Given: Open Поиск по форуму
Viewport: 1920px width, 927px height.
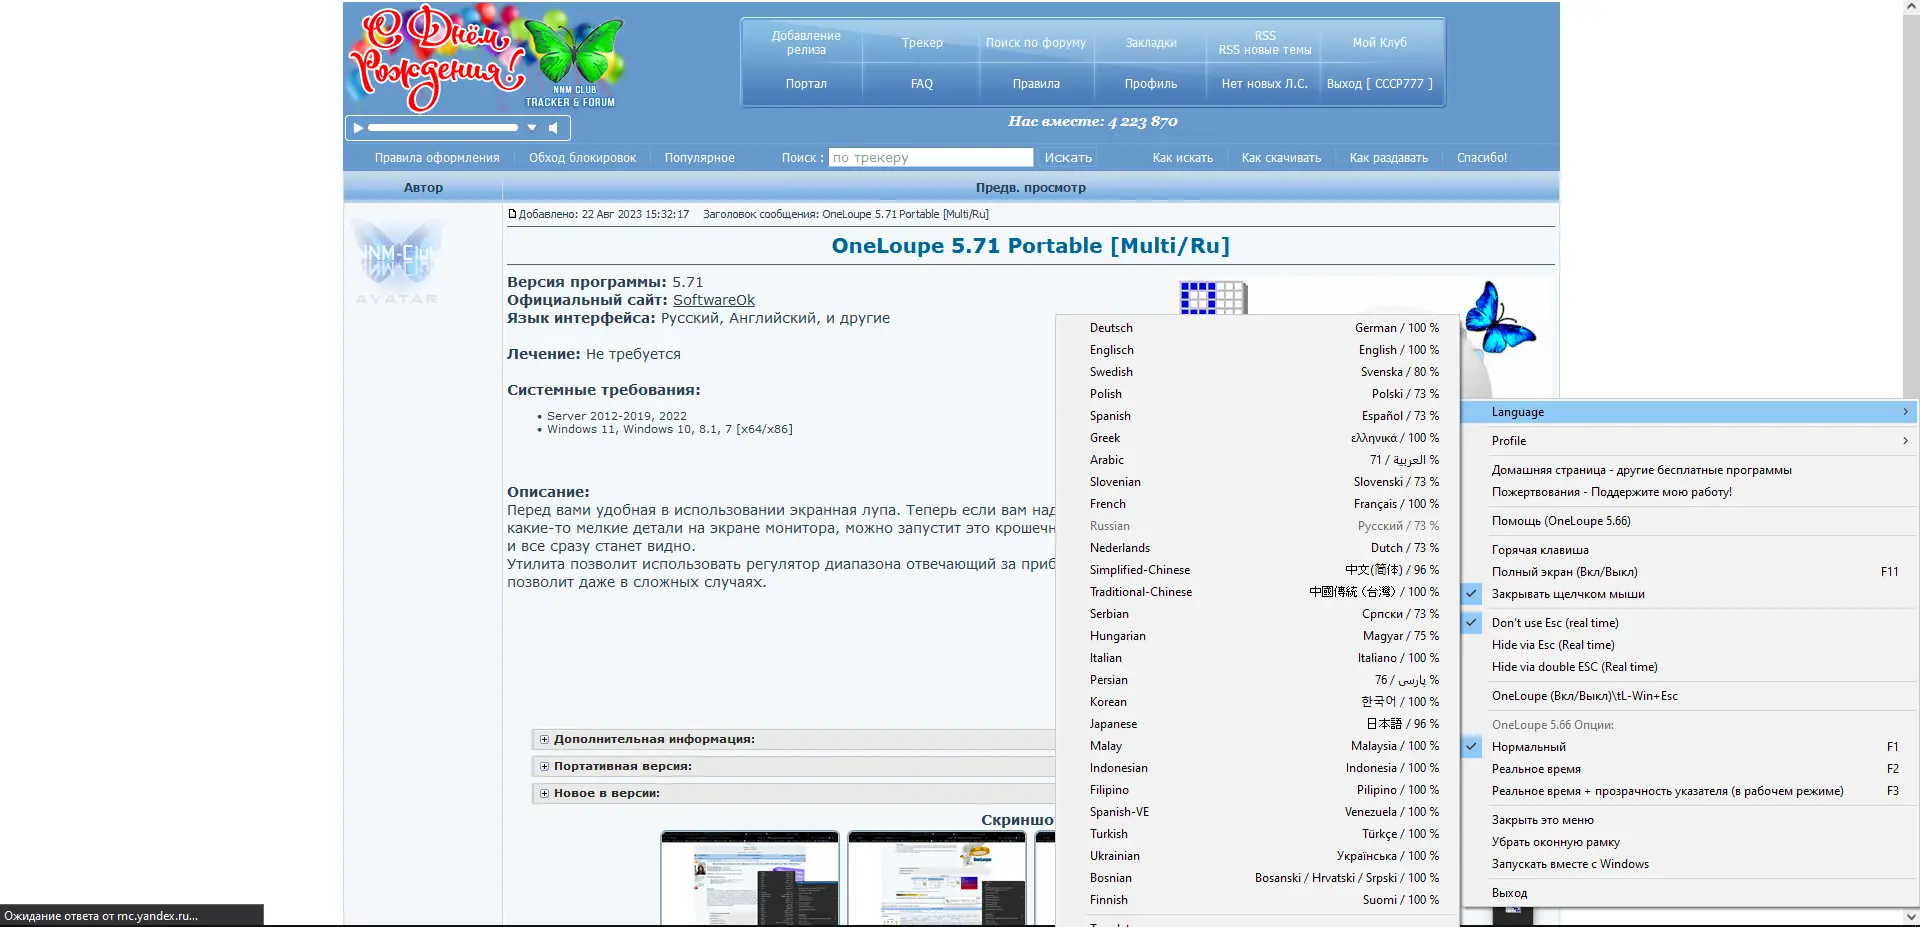Looking at the screenshot, I should pyautogui.click(x=1036, y=43).
